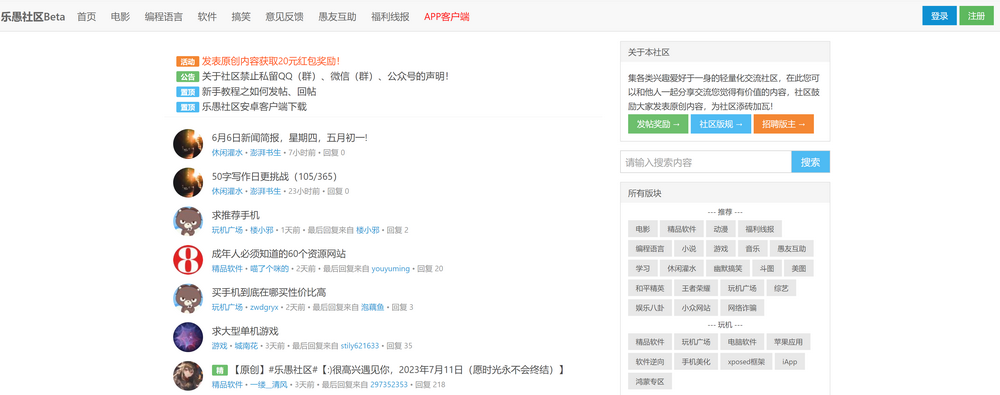Open 电影 in the top navigation bar
The image size is (1000, 395).
pos(120,17)
